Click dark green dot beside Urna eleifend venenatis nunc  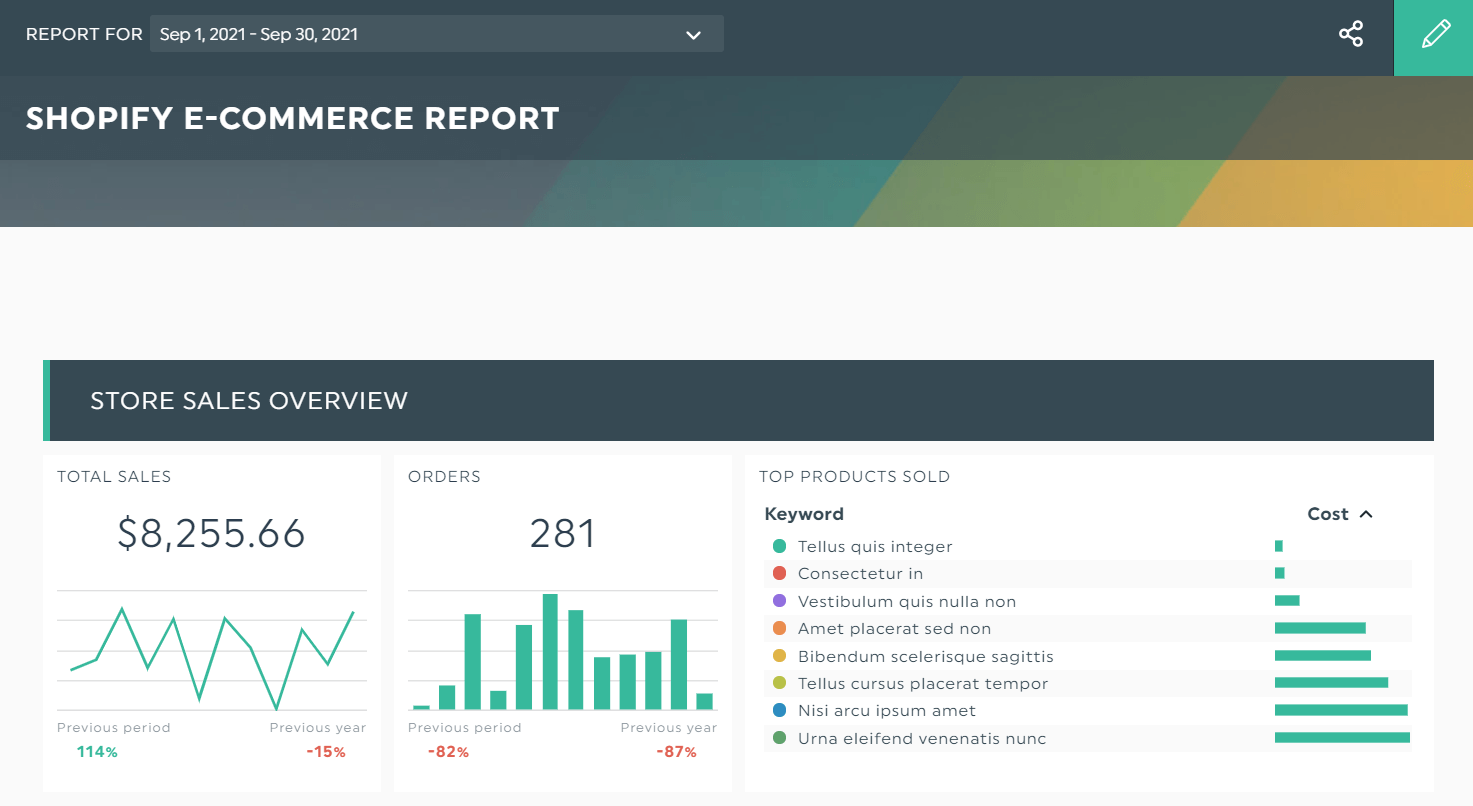[x=780, y=738]
